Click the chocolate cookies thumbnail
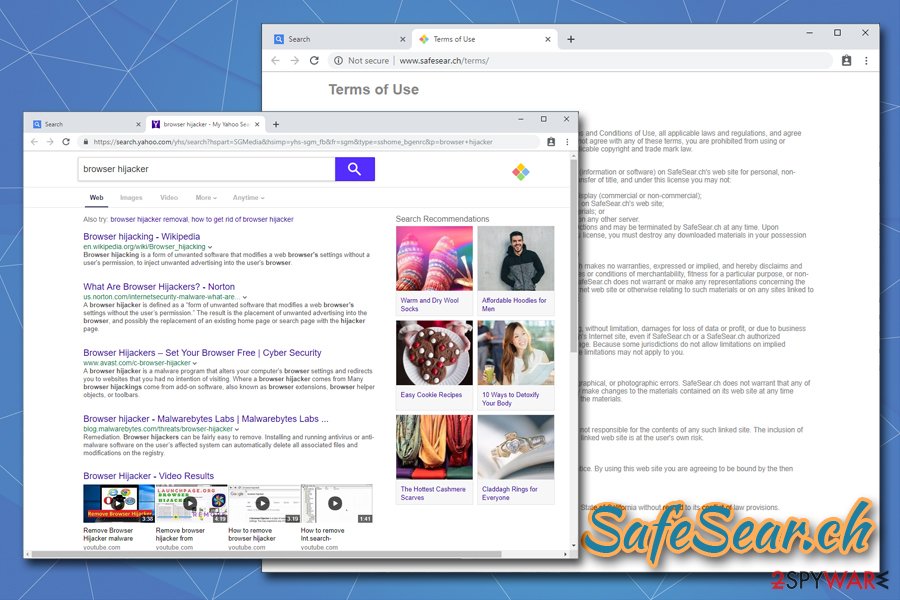 (x=435, y=353)
